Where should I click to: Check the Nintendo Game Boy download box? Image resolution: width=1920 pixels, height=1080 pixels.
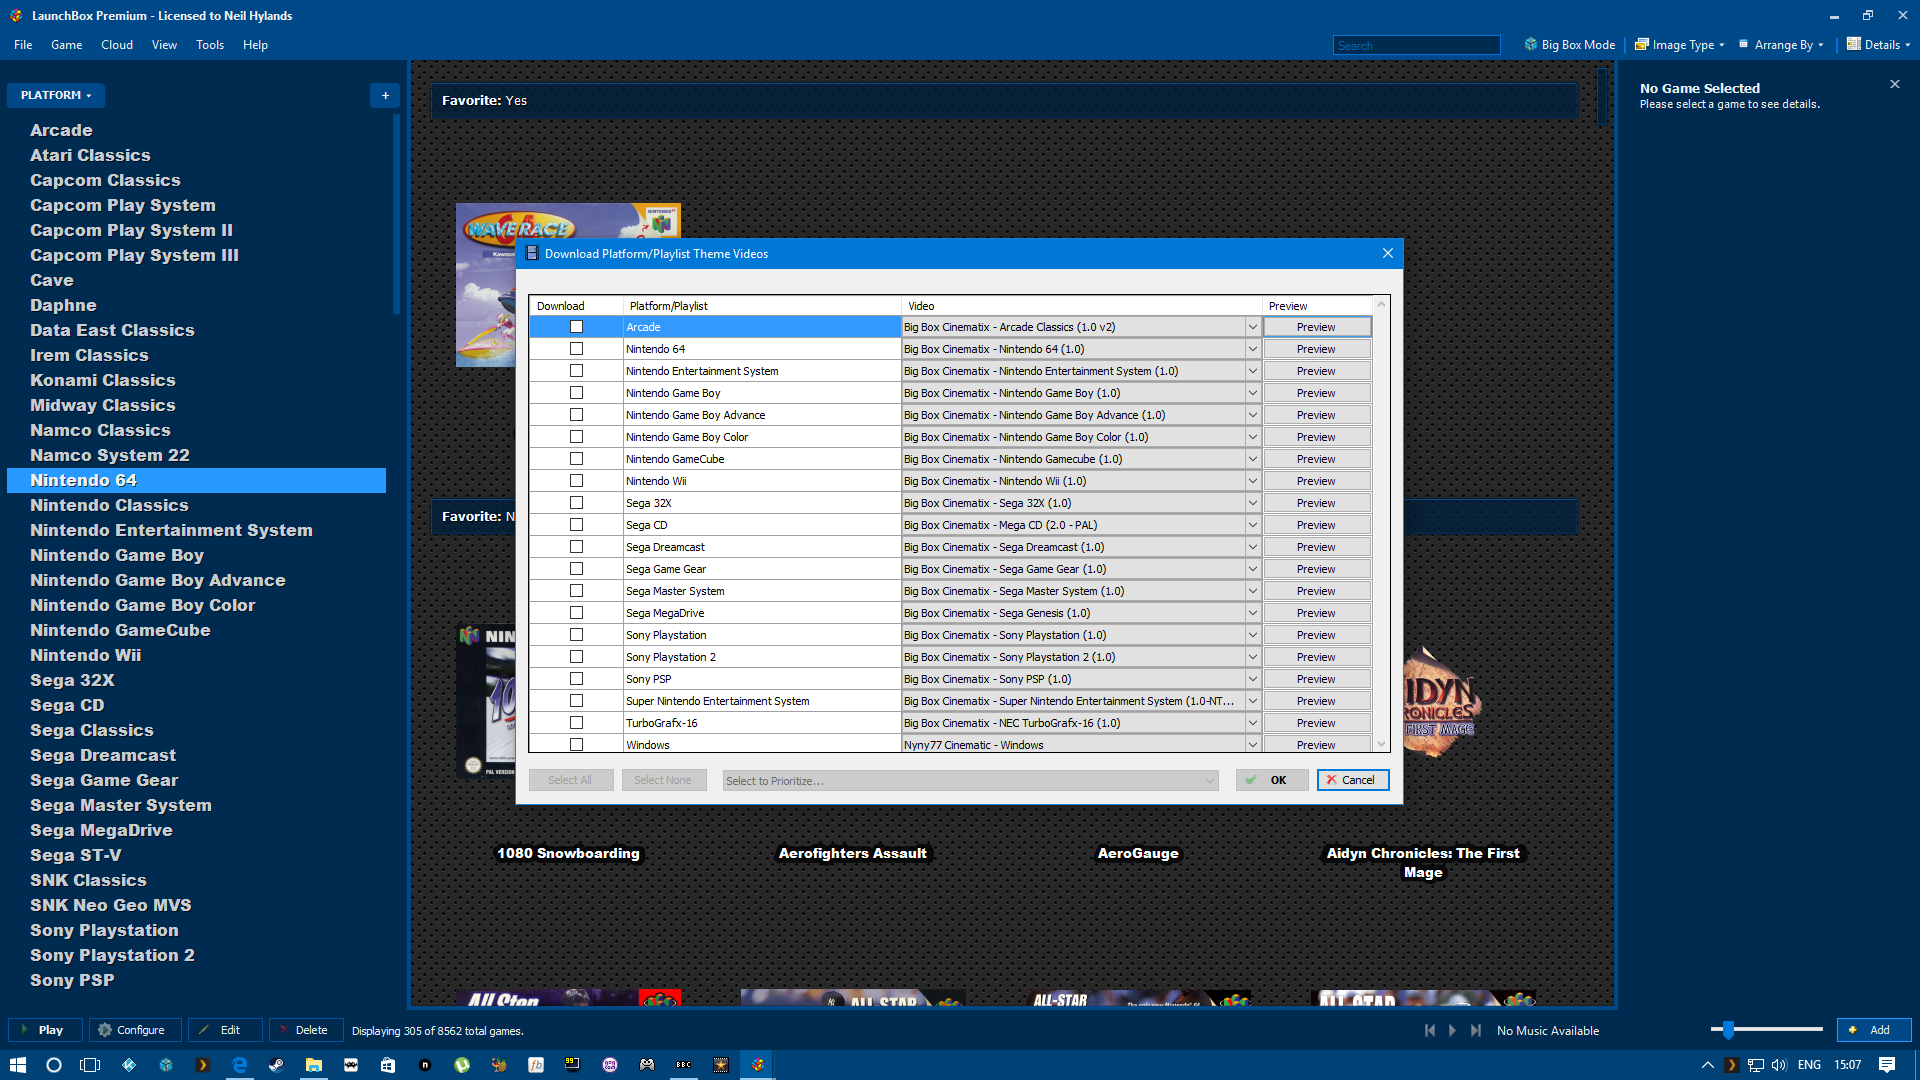click(576, 393)
